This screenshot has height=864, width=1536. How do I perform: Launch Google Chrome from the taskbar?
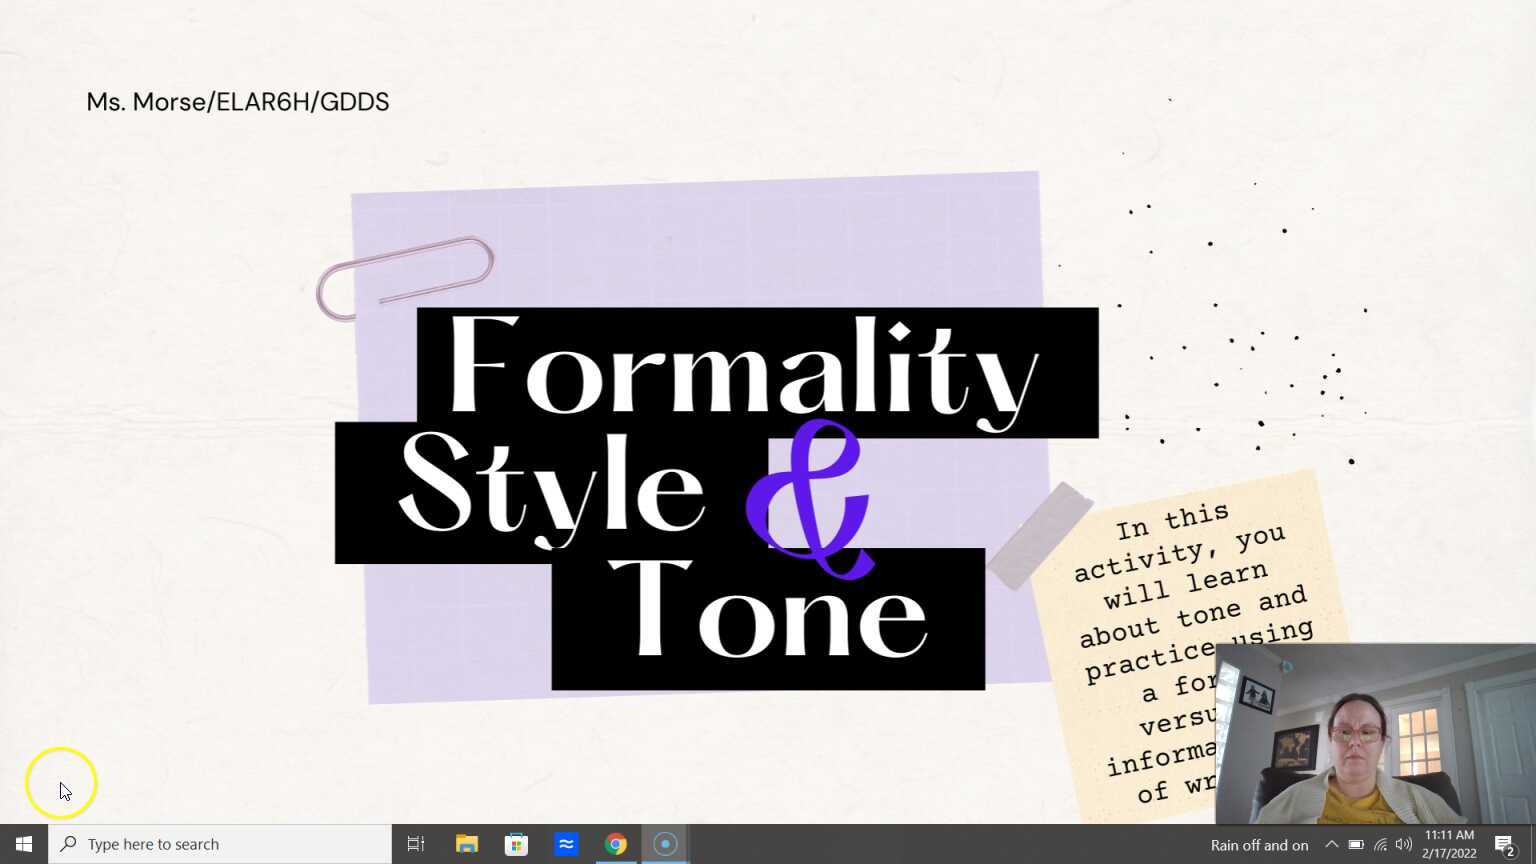pyautogui.click(x=616, y=843)
